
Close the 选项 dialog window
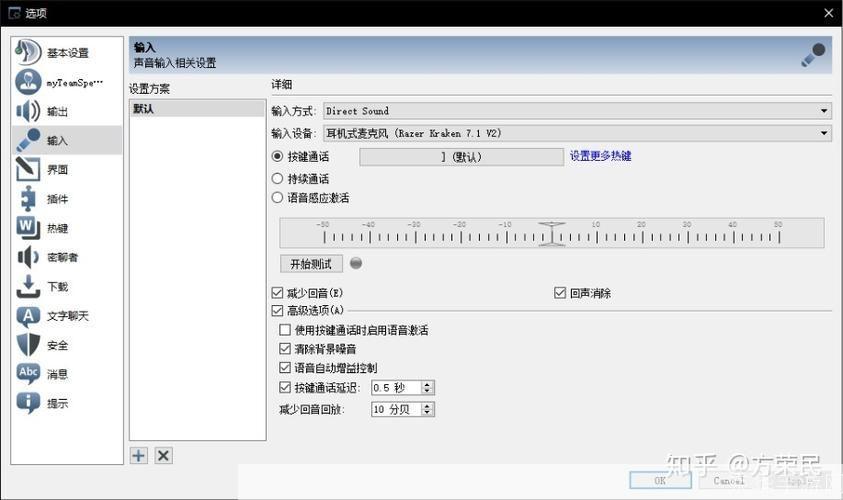828,13
